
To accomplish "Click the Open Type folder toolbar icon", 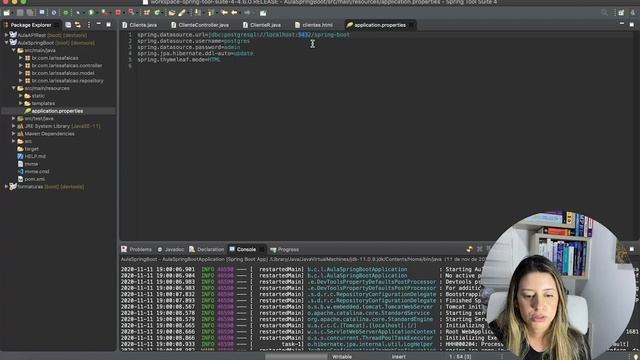I will 172,13.
